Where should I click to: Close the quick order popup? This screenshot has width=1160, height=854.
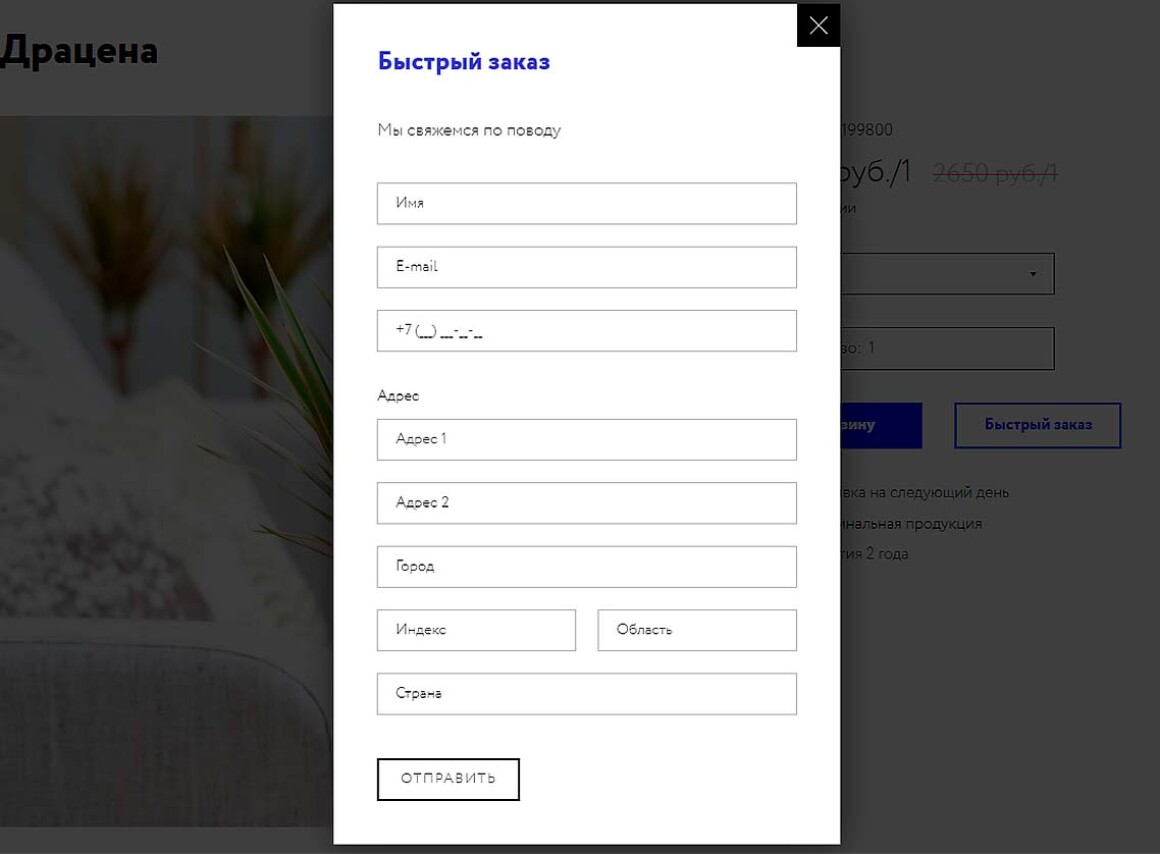tap(818, 25)
